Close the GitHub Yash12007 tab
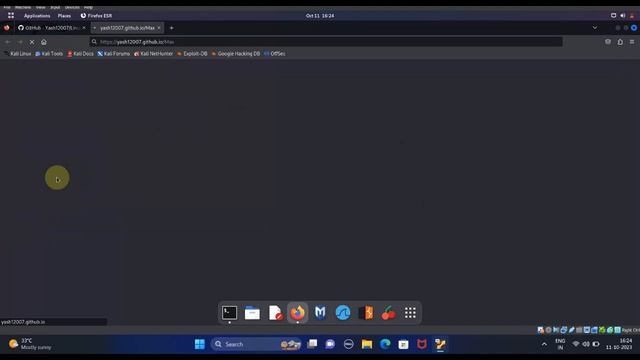 coord(84,28)
